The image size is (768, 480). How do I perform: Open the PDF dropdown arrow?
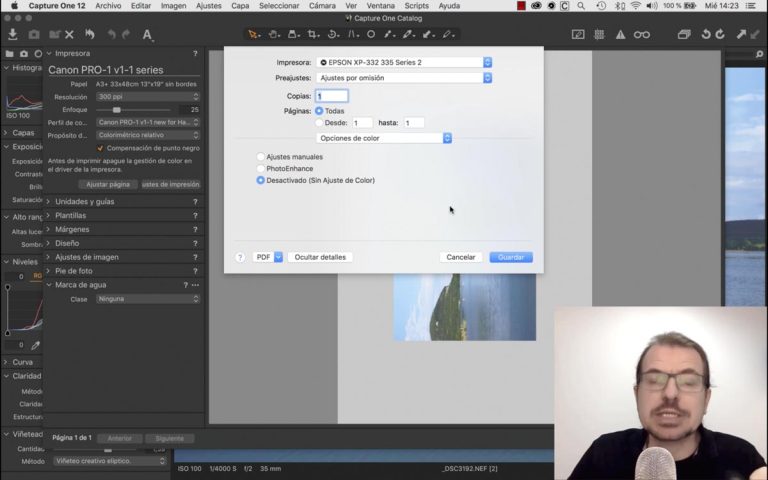(278, 257)
